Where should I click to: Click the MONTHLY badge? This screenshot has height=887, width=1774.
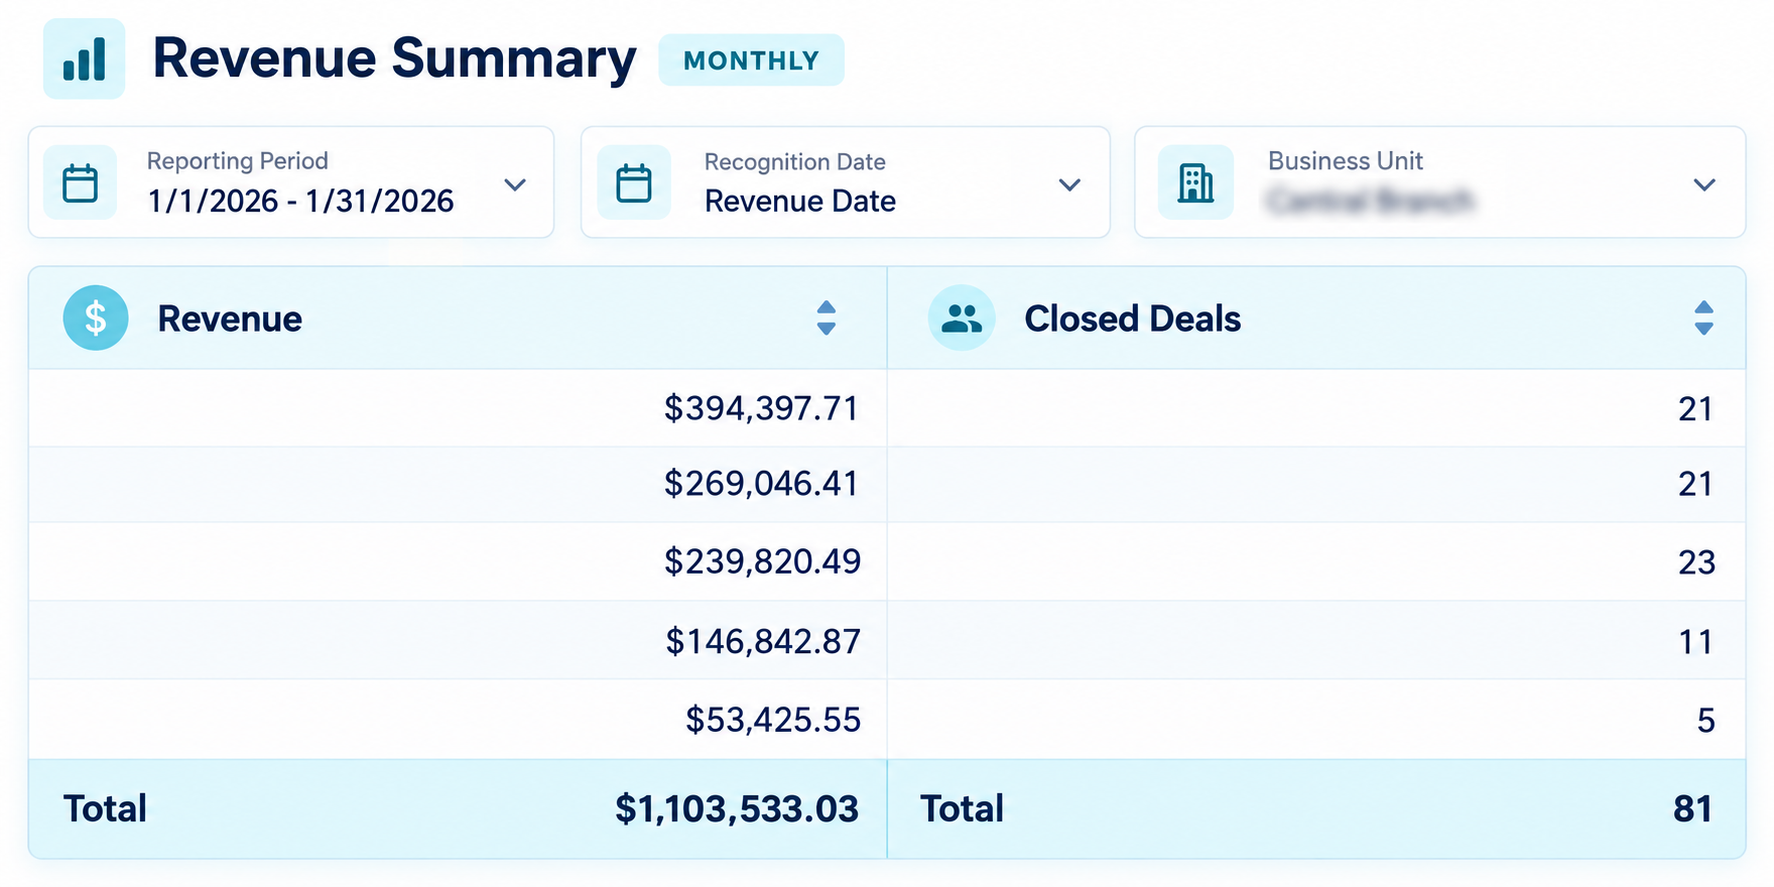point(751,60)
